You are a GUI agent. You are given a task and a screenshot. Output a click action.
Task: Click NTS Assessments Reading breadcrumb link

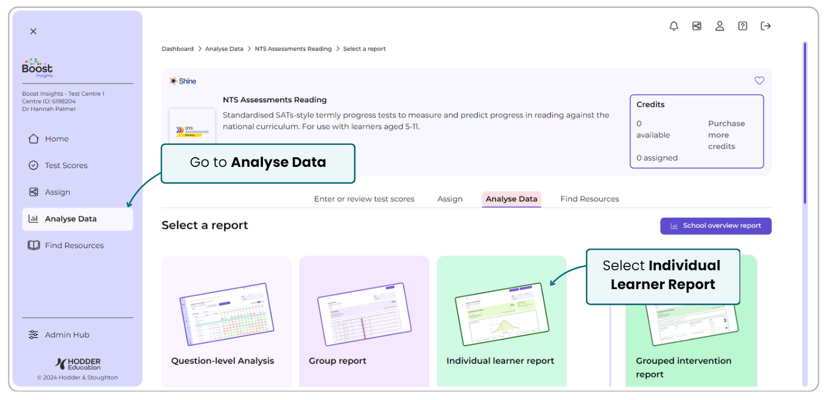pyautogui.click(x=293, y=49)
